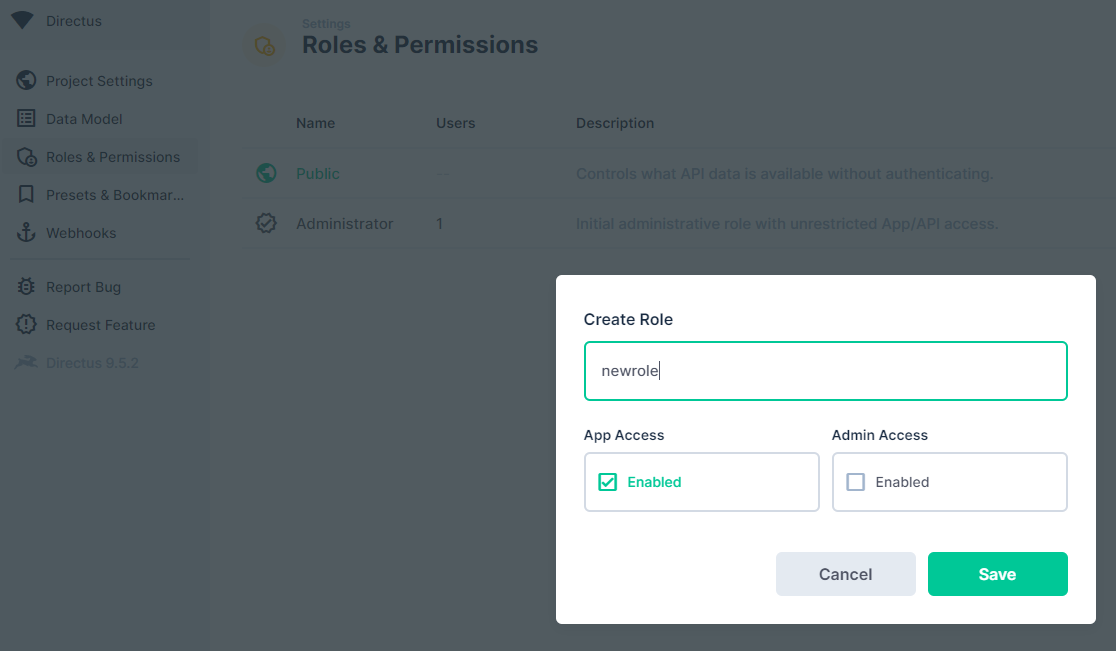This screenshot has width=1116, height=651.
Task: Select the Data Model sidebar icon
Action: click(25, 118)
